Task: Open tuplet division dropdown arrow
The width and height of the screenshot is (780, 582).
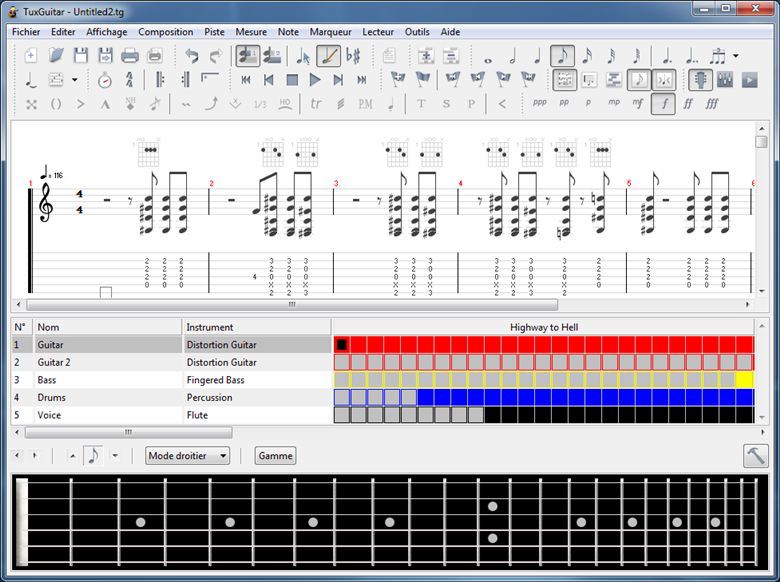Action: [x=736, y=56]
